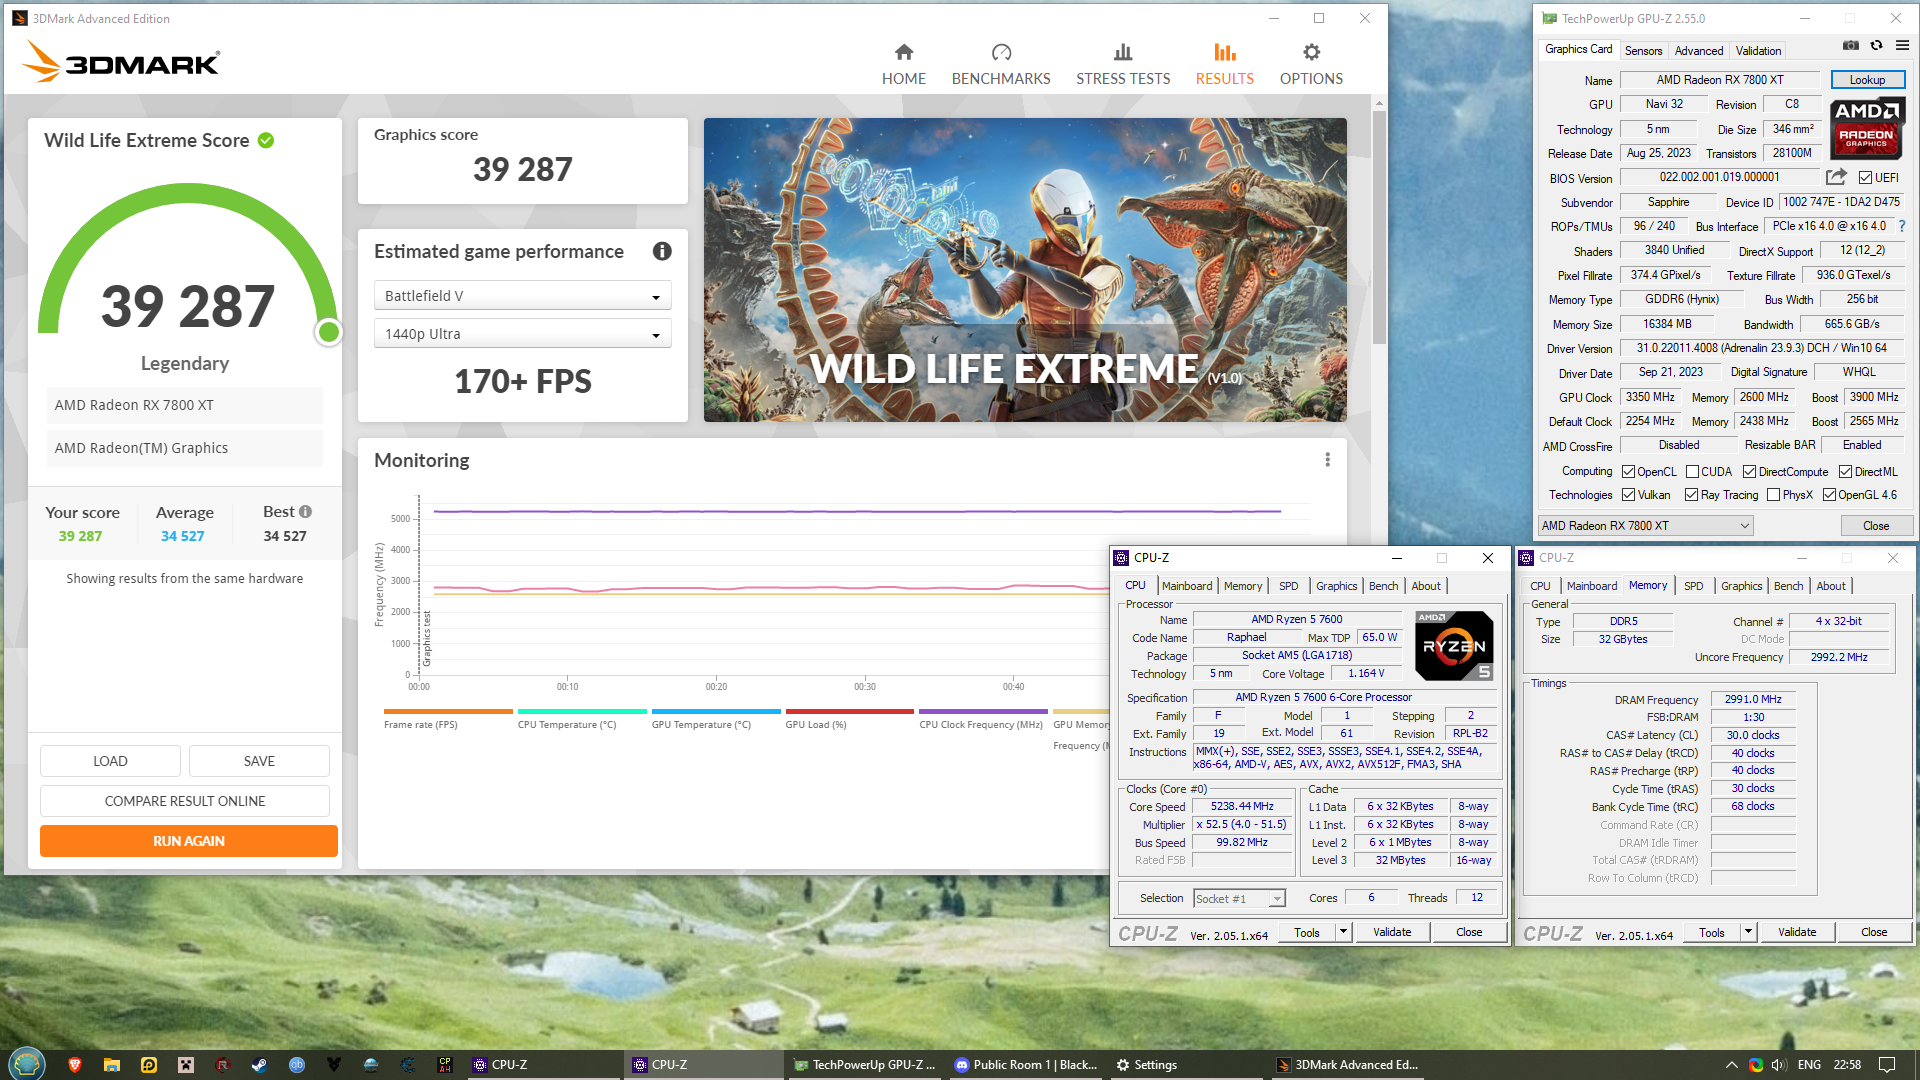Launch Steam from the taskbar
Viewport: 1920px width, 1080px height.
pyautogui.click(x=259, y=1065)
